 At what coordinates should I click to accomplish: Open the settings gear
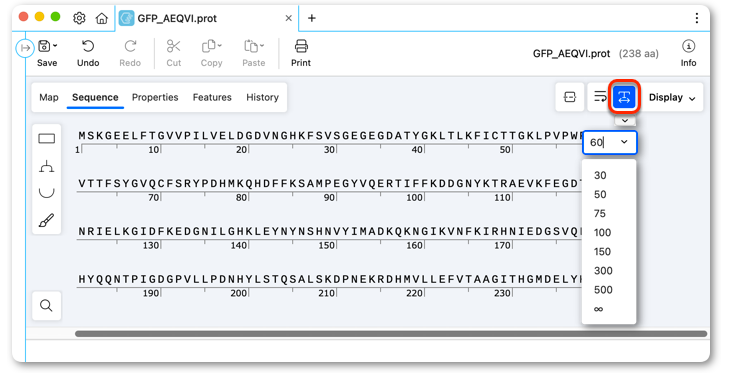tap(79, 18)
